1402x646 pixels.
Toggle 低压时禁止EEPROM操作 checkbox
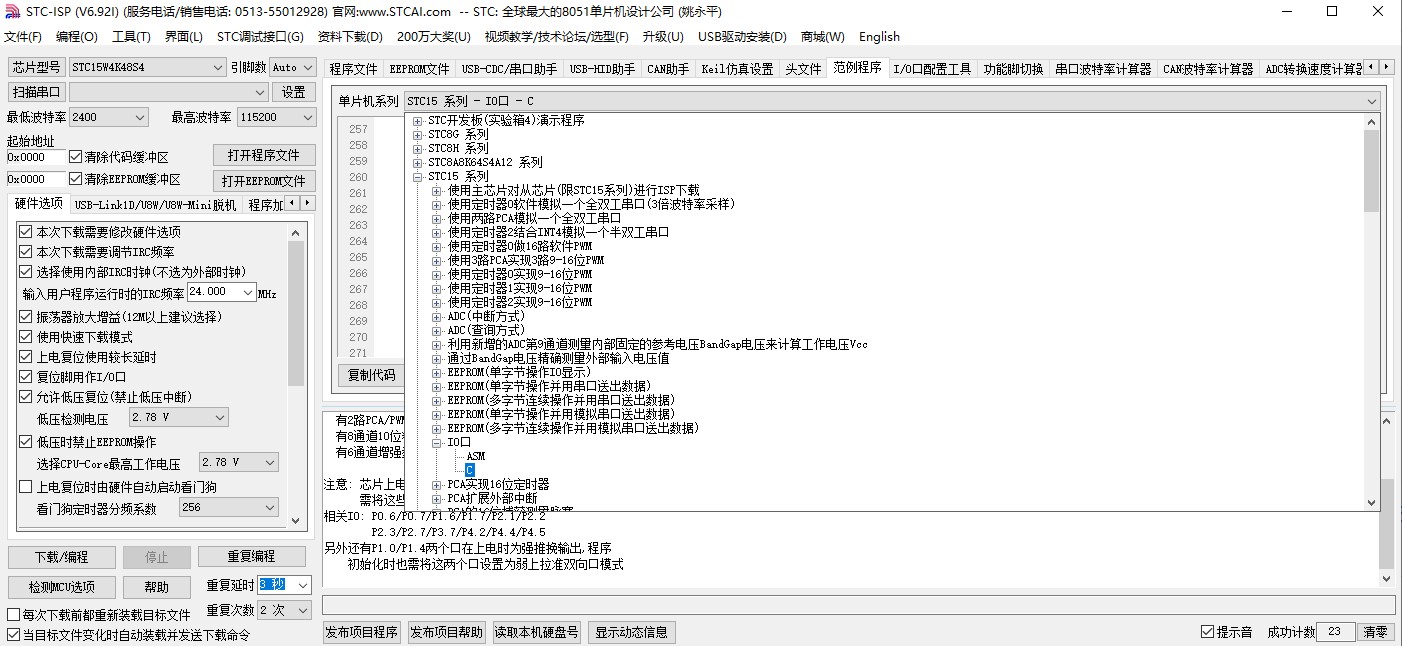(26, 442)
